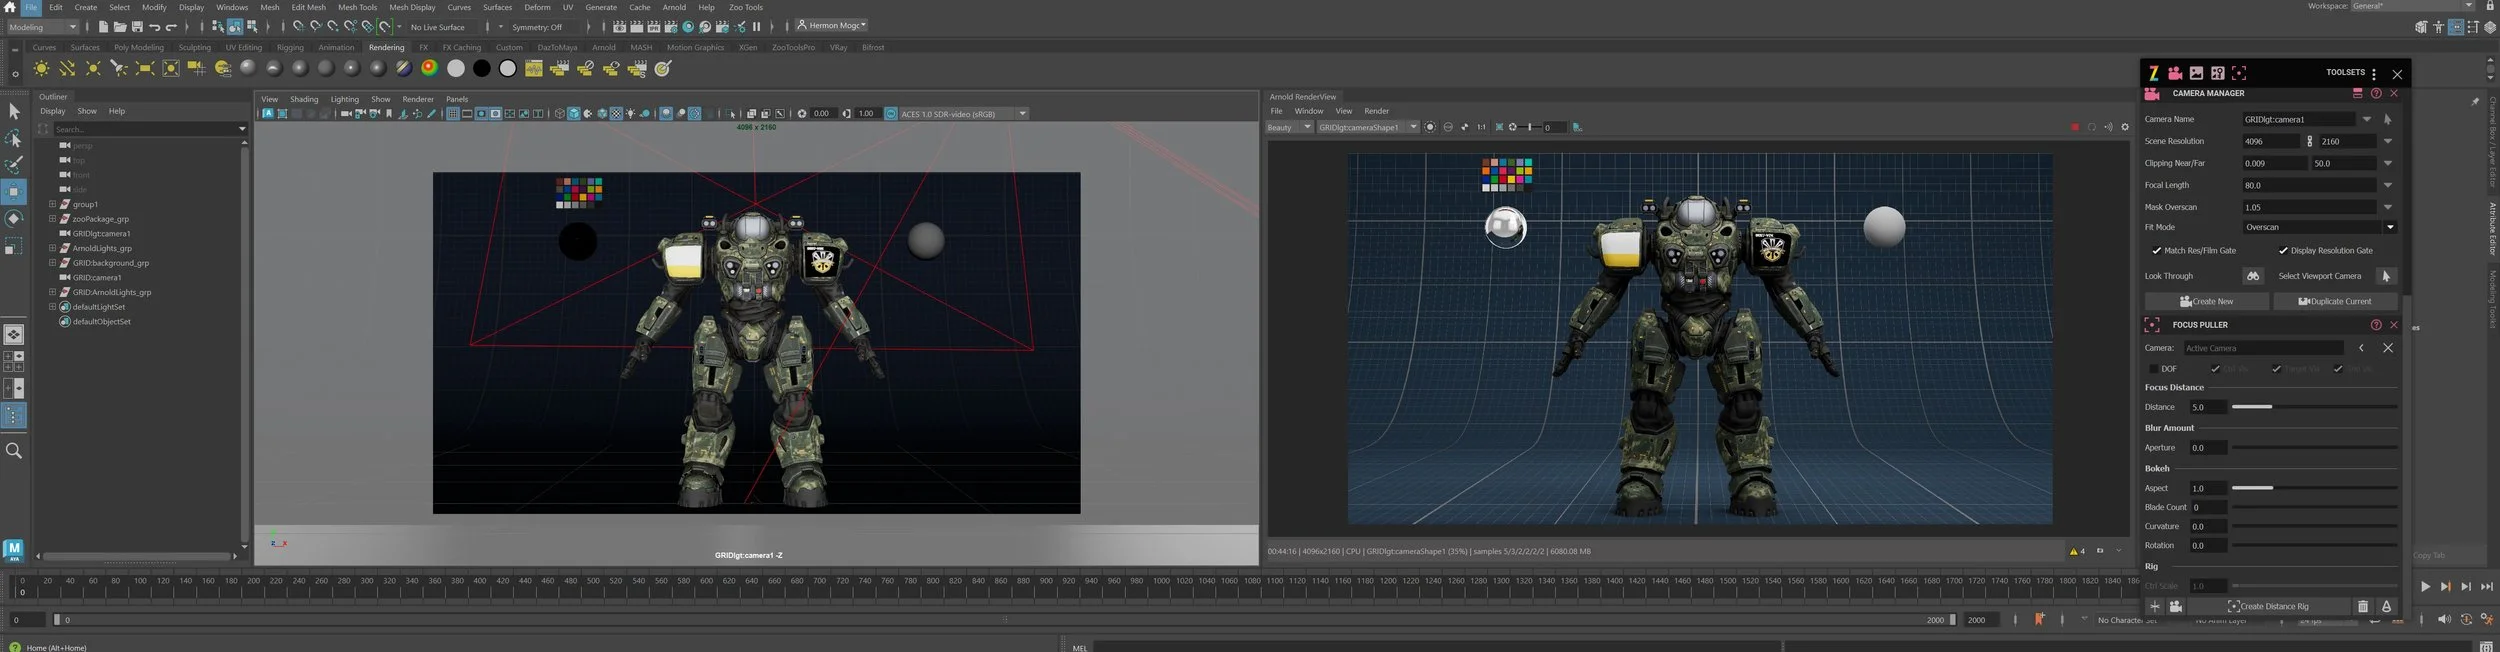Pause rendering with the pause icon
This screenshot has width=2500, height=652.
[x=756, y=27]
